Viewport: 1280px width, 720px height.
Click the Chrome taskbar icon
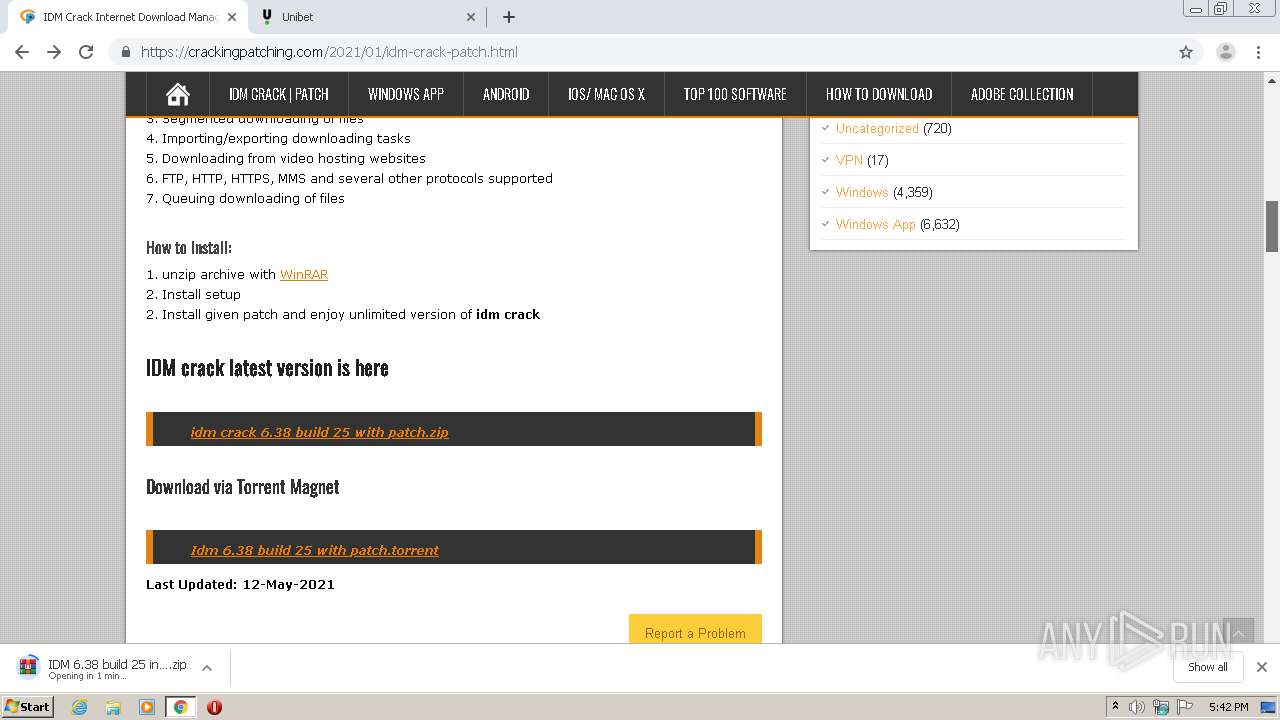pos(180,707)
